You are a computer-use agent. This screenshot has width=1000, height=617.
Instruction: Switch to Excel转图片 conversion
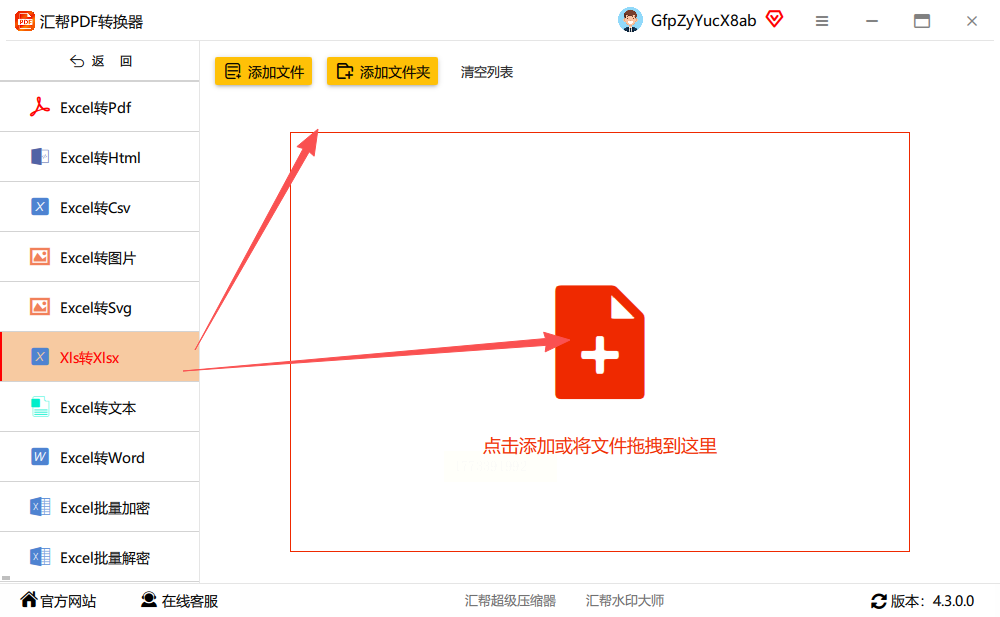click(99, 257)
